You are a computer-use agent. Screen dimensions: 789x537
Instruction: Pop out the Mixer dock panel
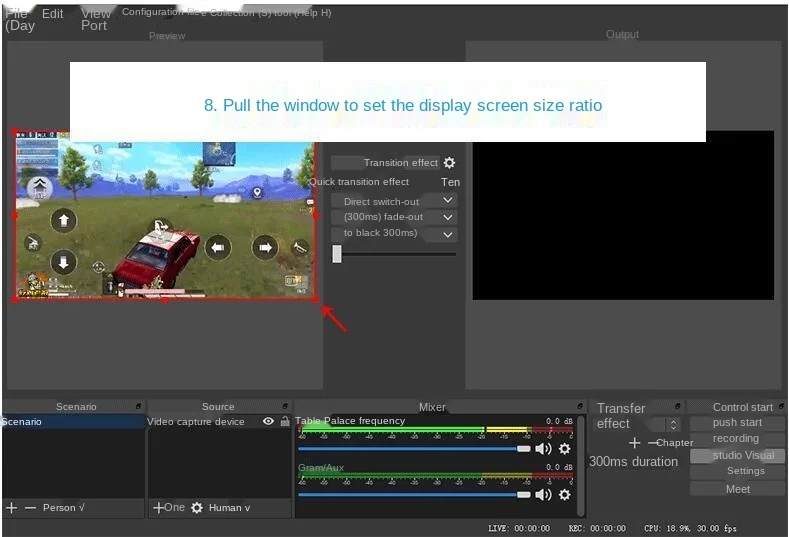580,406
